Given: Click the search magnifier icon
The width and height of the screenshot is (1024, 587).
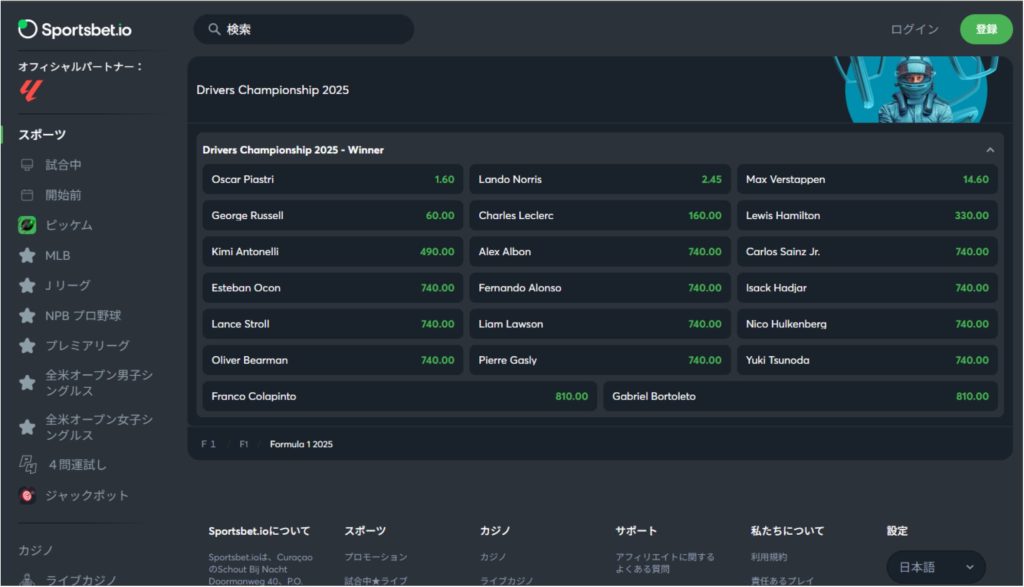Looking at the screenshot, I should click(x=214, y=29).
